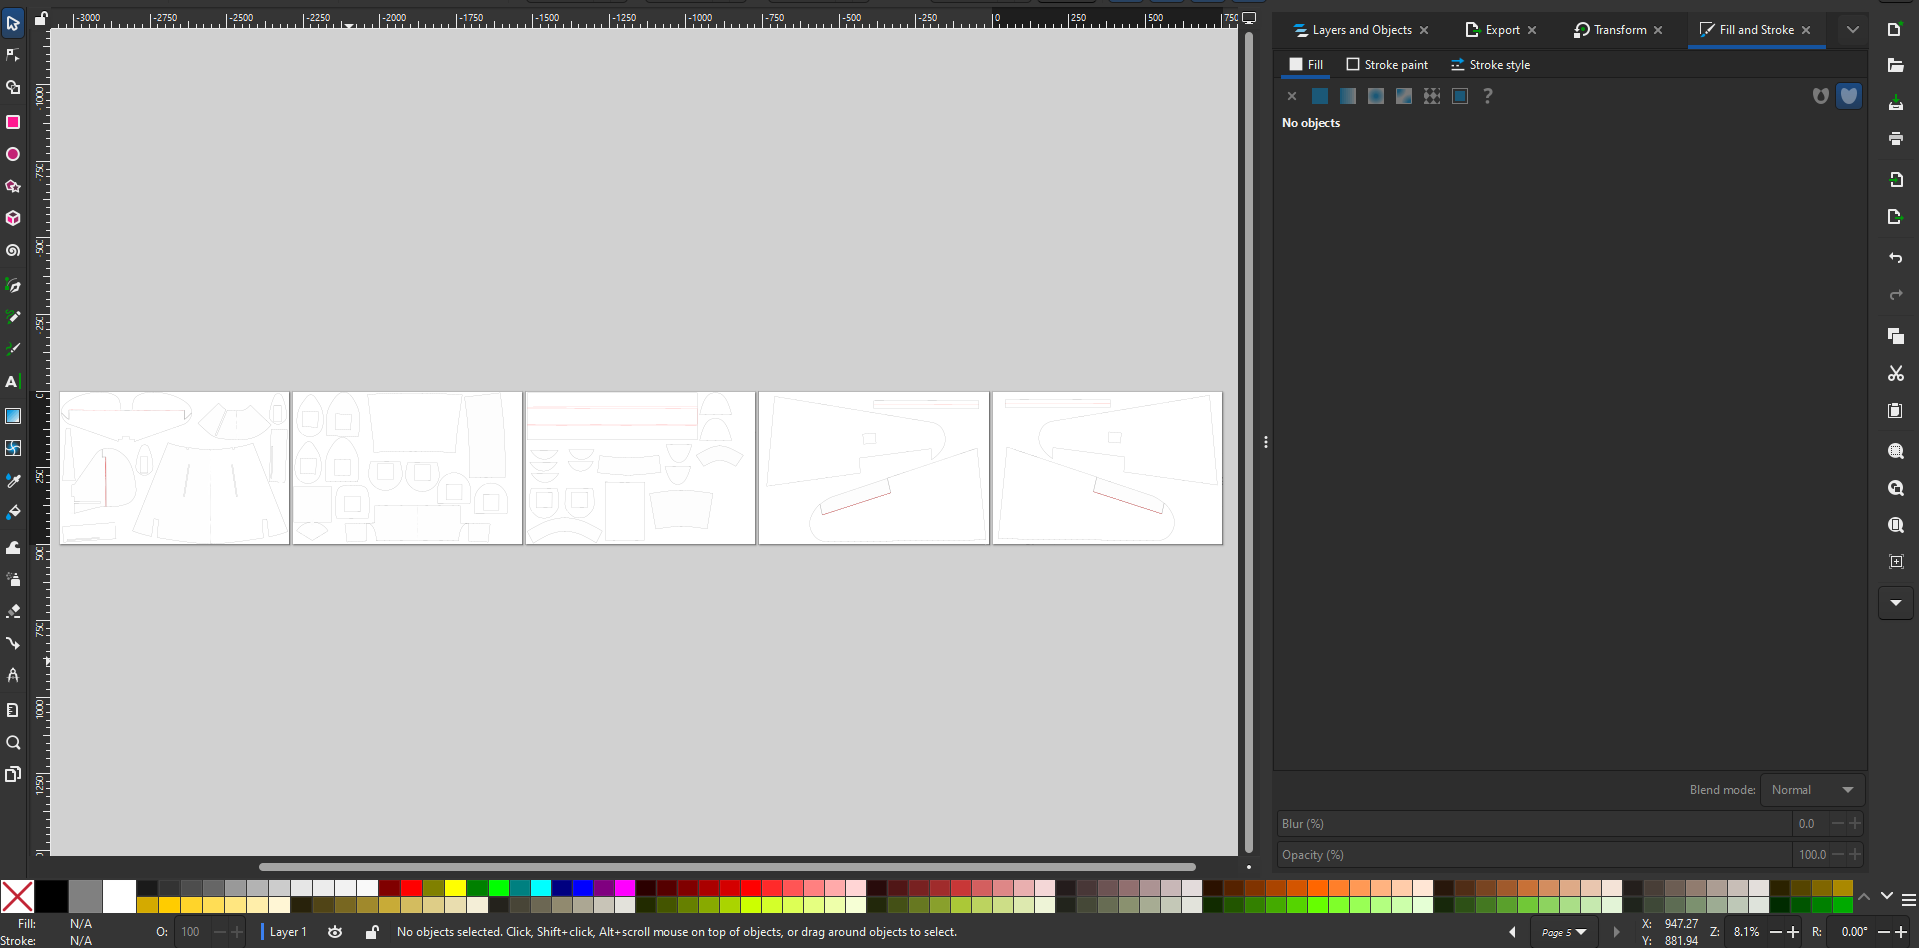The width and height of the screenshot is (1919, 948).
Task: Select the Paint Bucket tool
Action: click(13, 513)
